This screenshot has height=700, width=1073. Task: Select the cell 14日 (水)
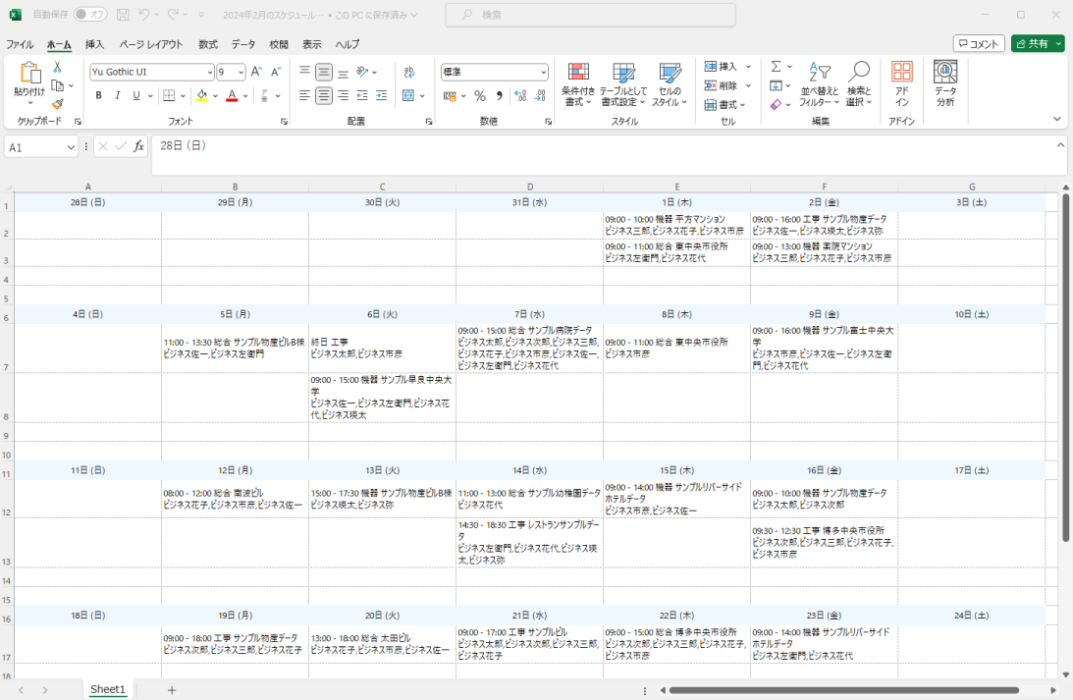coord(530,470)
